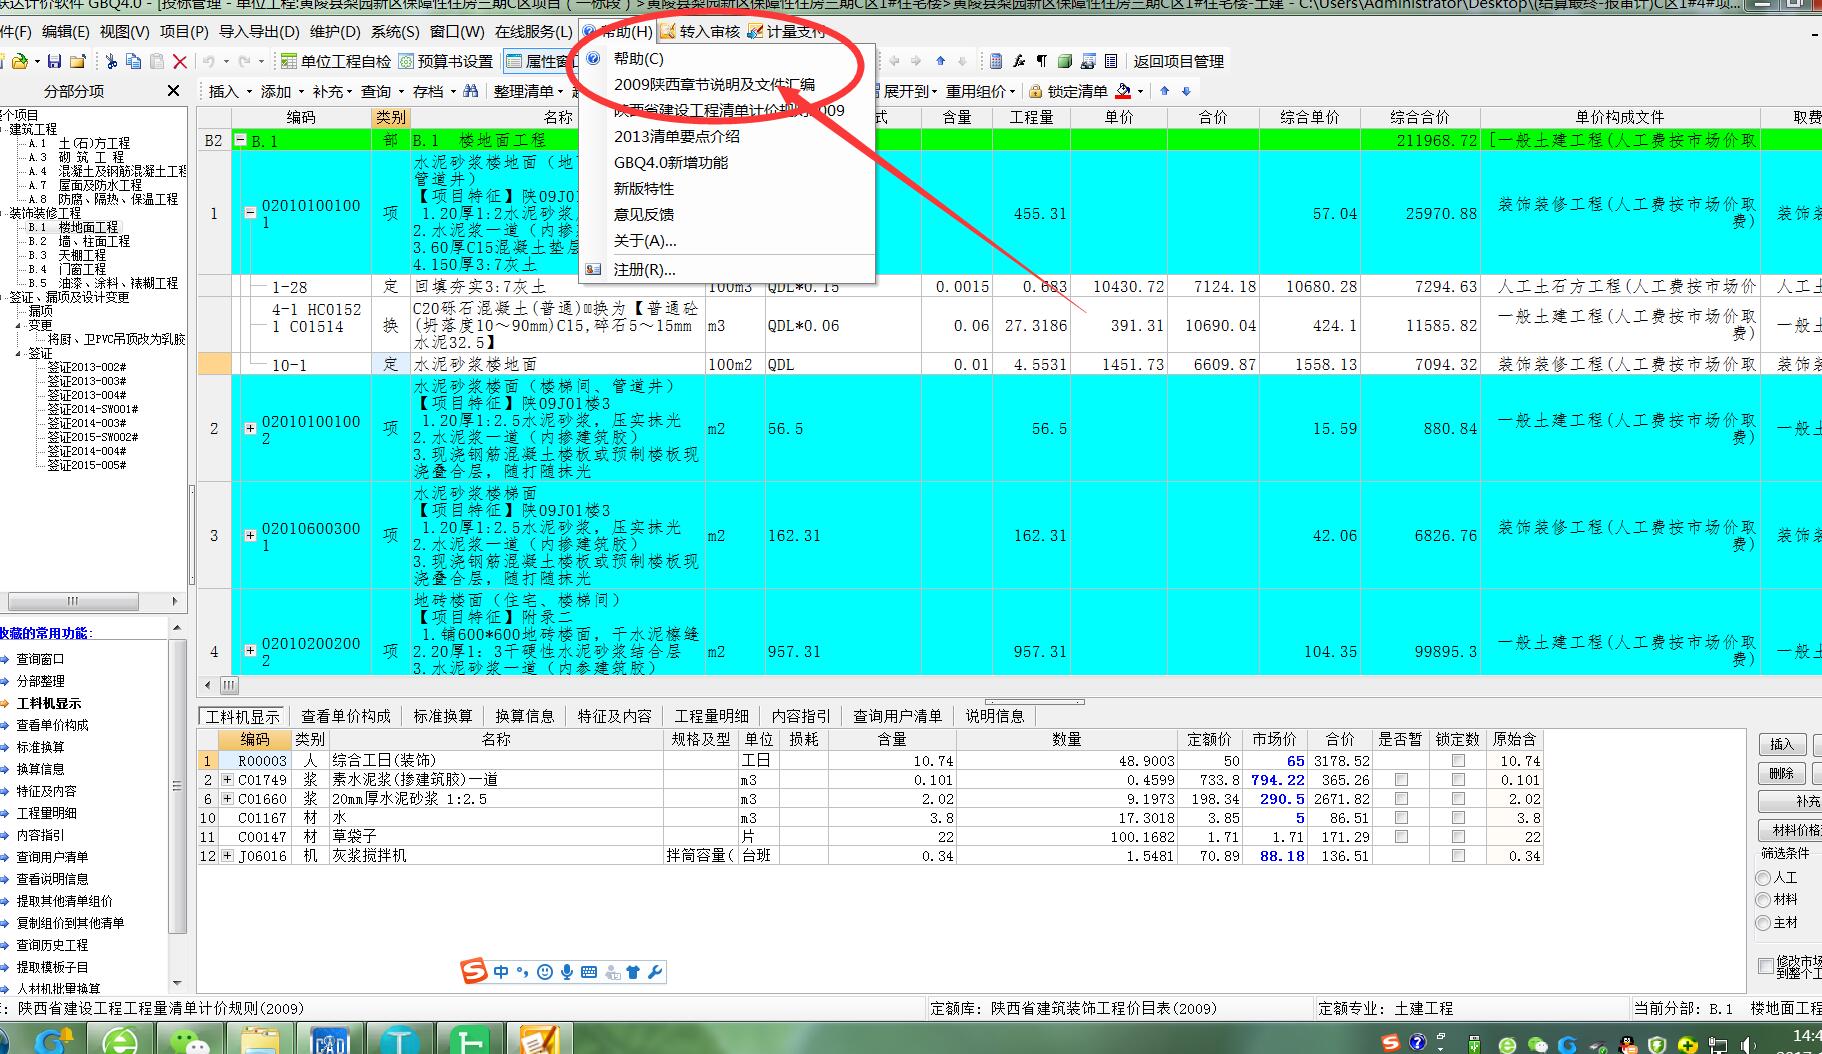Expand material J06016 灰浆搅拌机 row
Image resolution: width=1822 pixels, height=1054 pixels.
coord(228,856)
